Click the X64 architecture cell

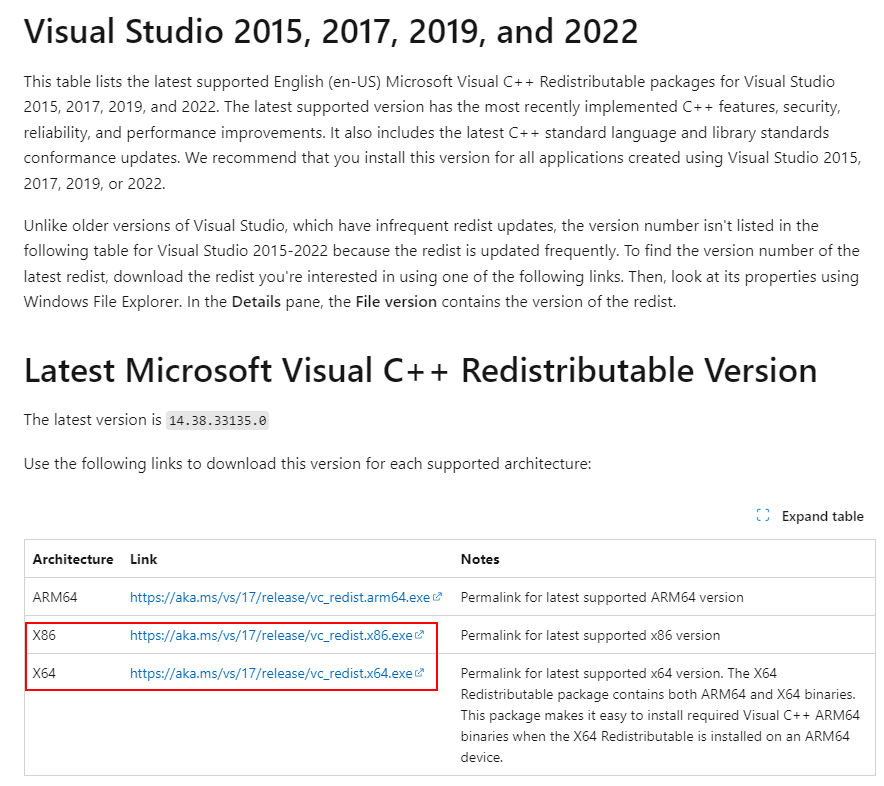click(44, 673)
